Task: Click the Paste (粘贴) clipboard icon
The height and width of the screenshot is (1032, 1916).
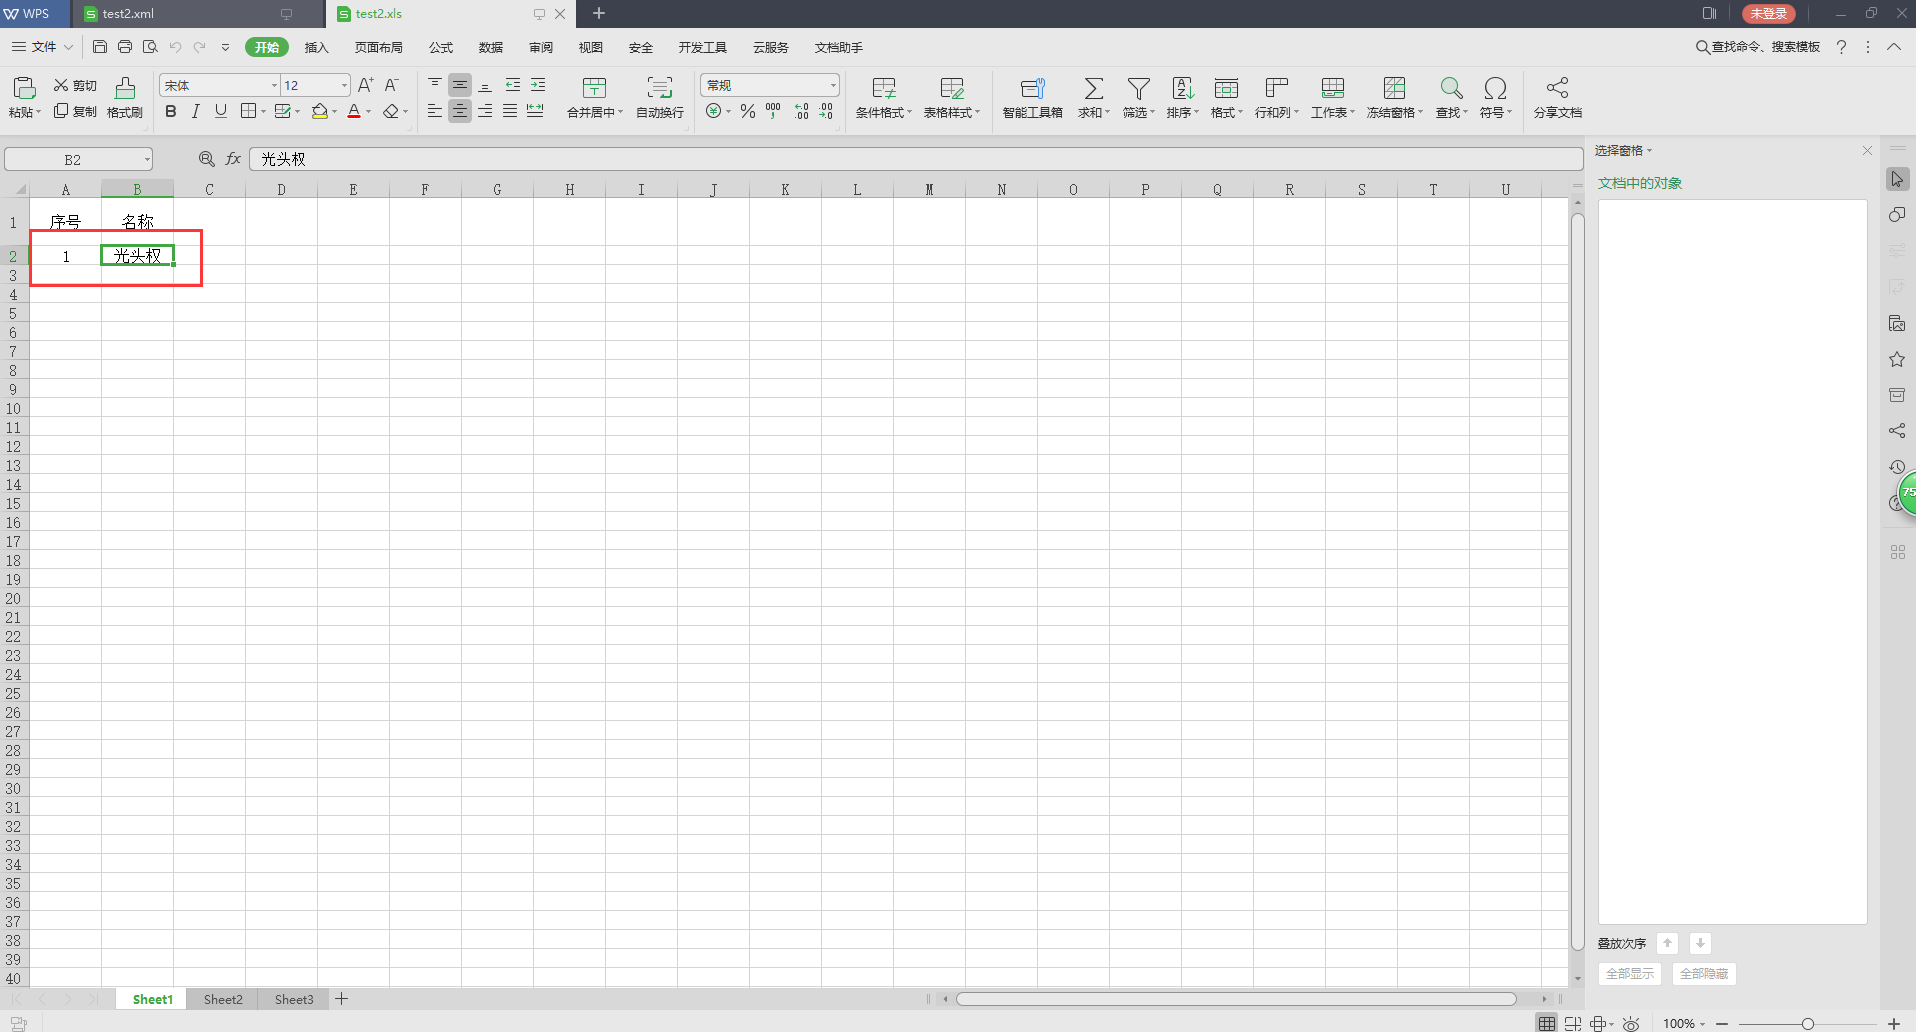Action: (x=24, y=88)
